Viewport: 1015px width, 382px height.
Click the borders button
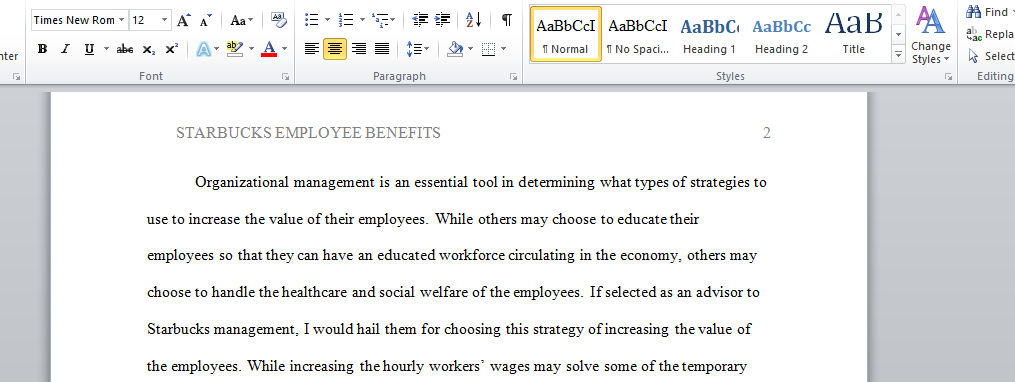[x=489, y=49]
